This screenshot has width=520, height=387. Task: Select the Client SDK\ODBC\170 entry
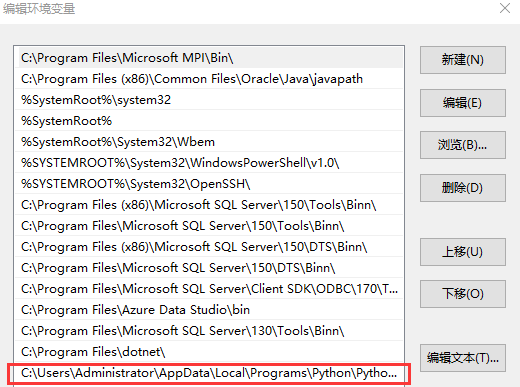pyautogui.click(x=209, y=289)
